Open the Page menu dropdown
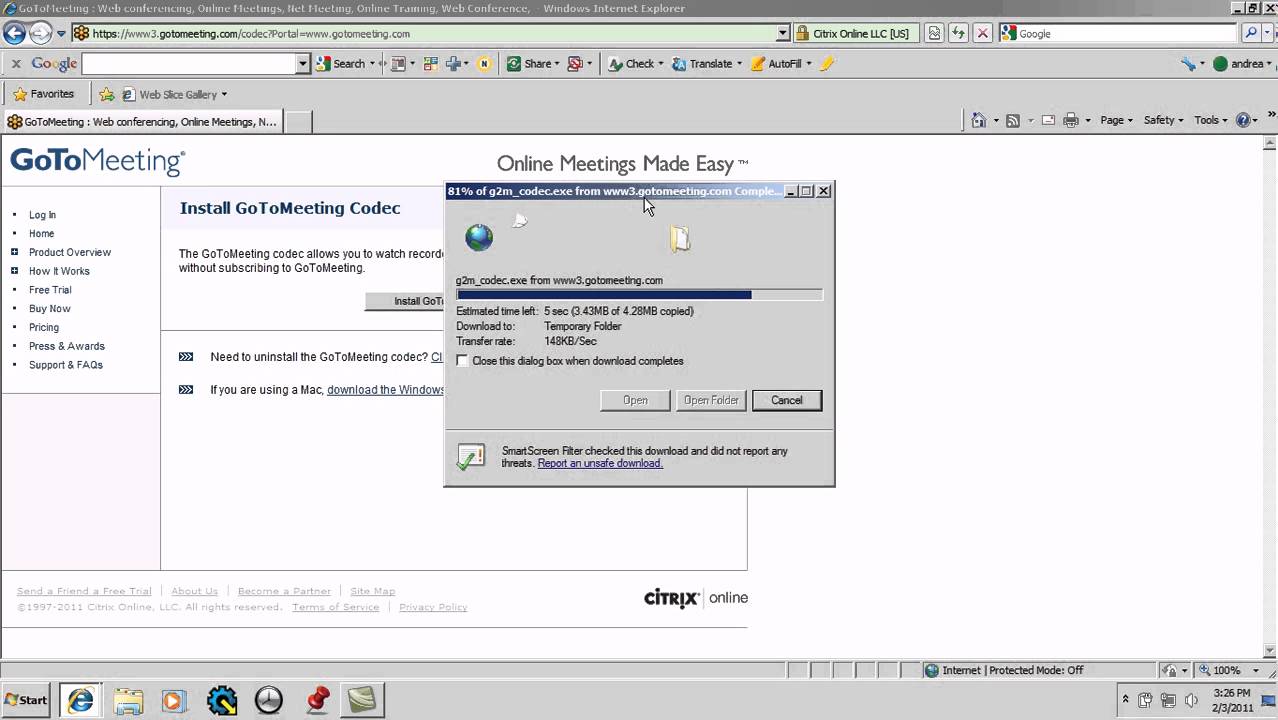This screenshot has height=720, width=1278. [1116, 120]
